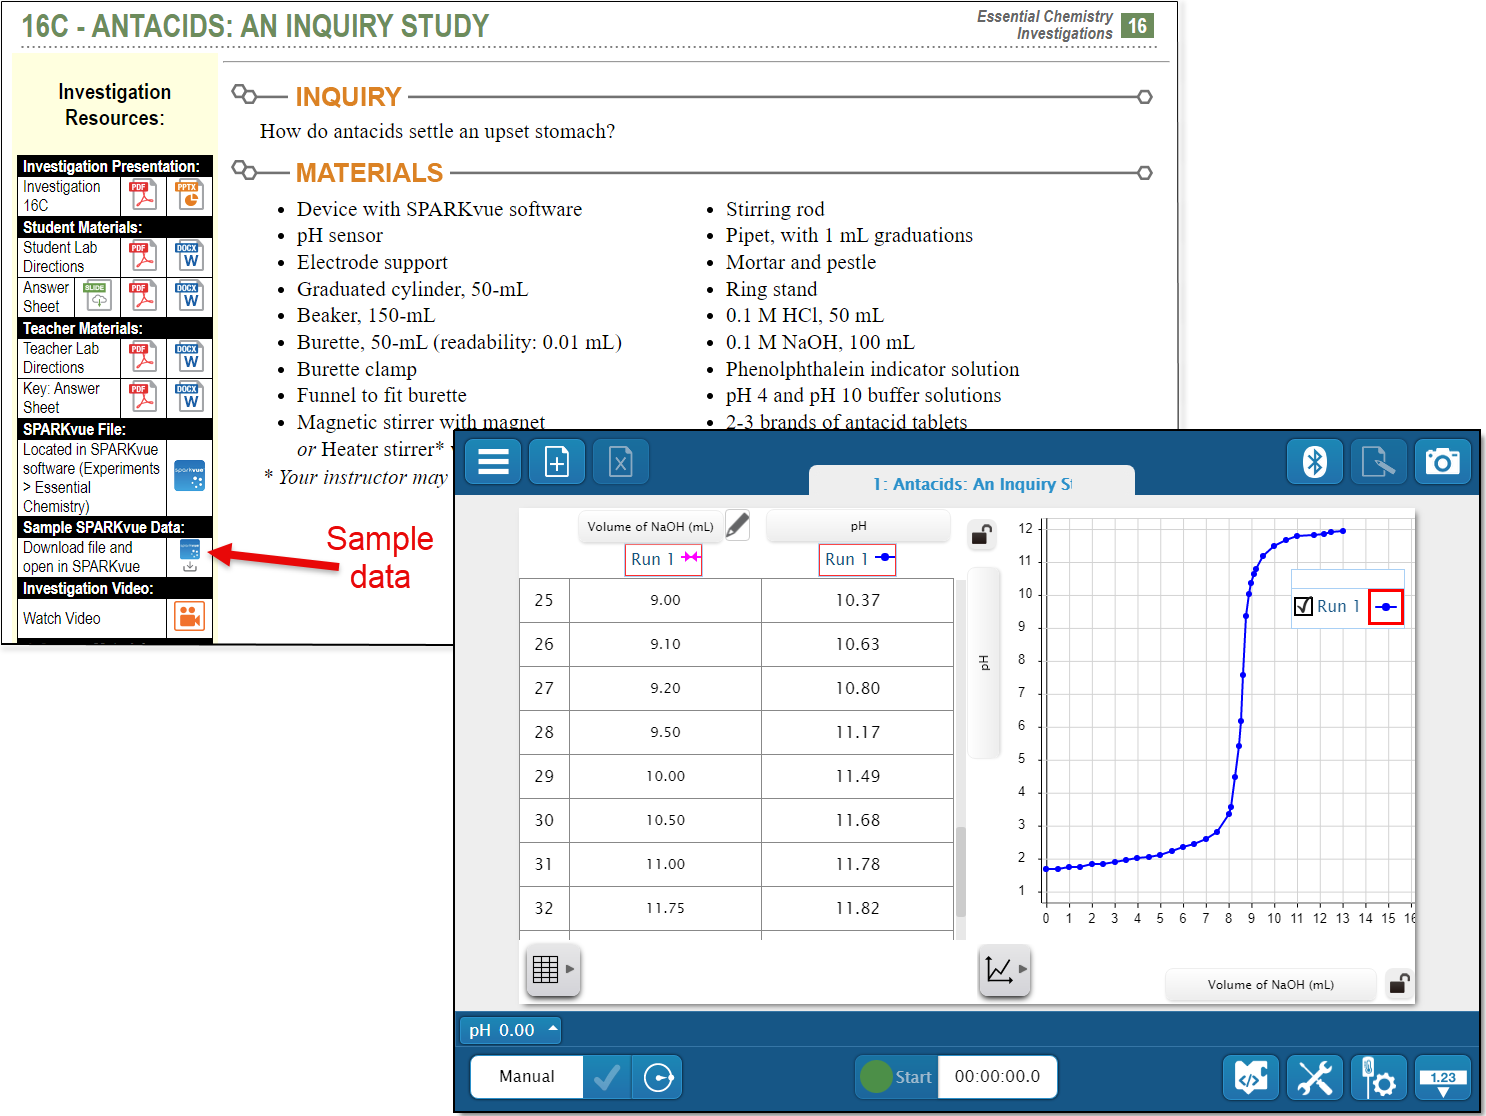This screenshot has height=1116, width=1486.
Task: Open the Manual sampling mode menu
Action: (x=525, y=1077)
